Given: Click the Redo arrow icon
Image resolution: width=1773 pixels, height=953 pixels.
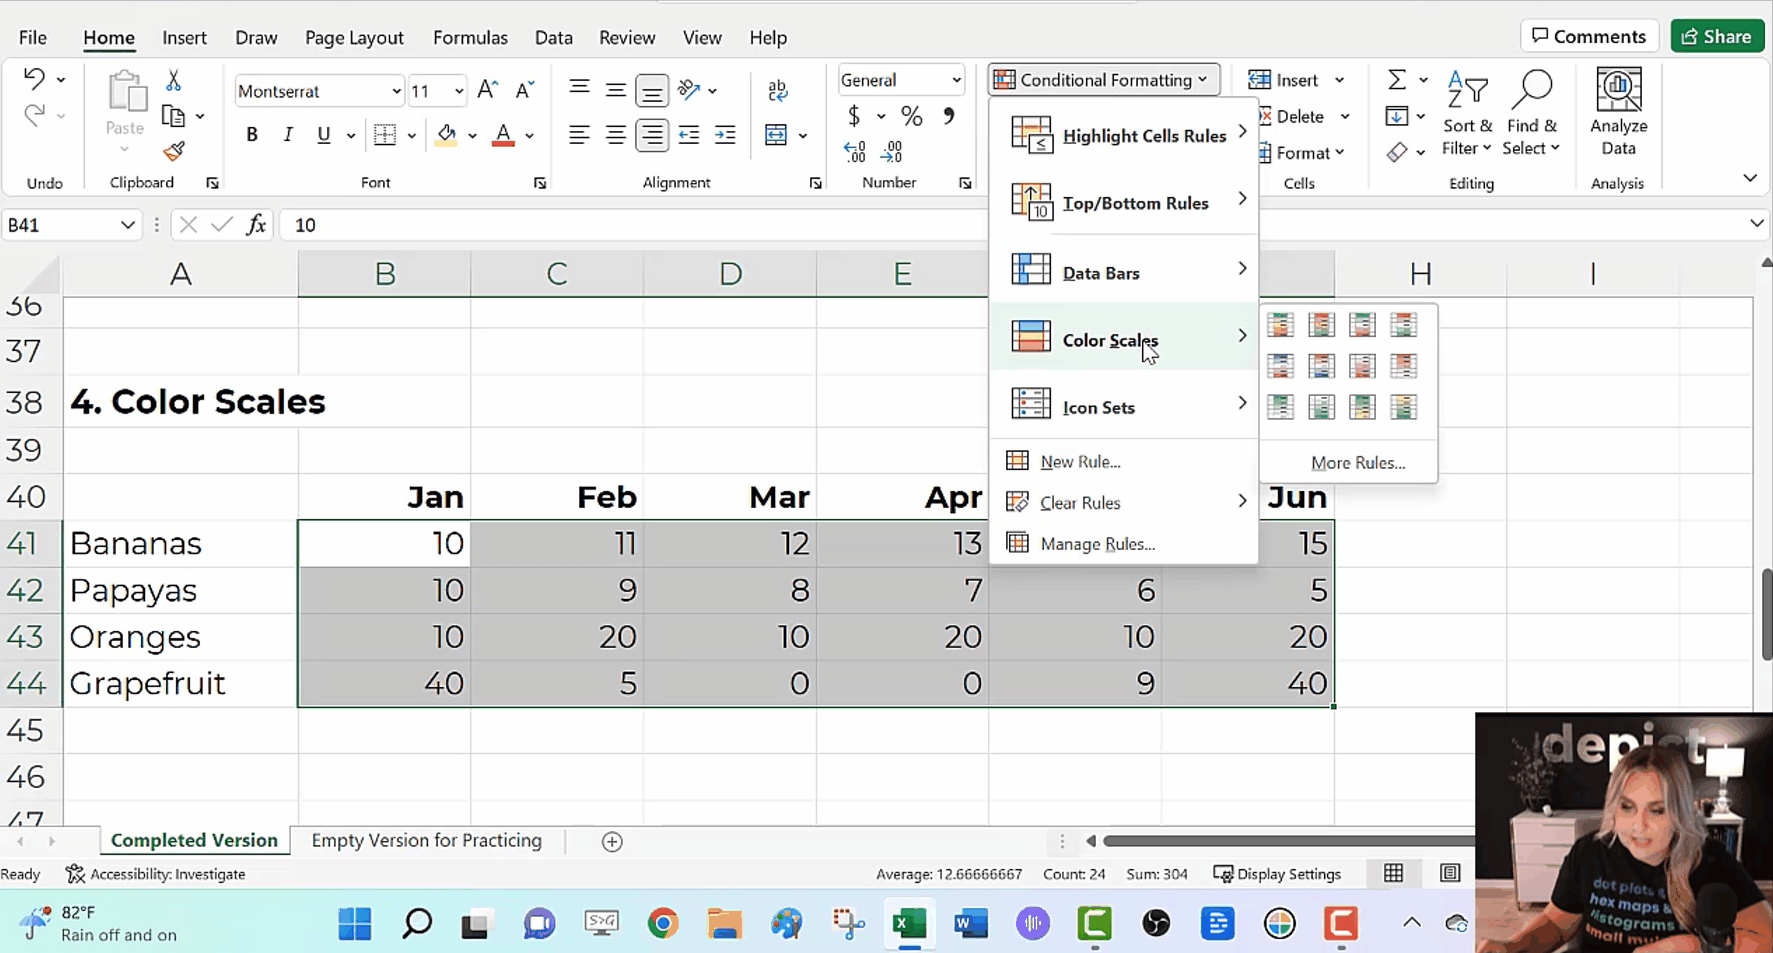Looking at the screenshot, I should point(34,116).
